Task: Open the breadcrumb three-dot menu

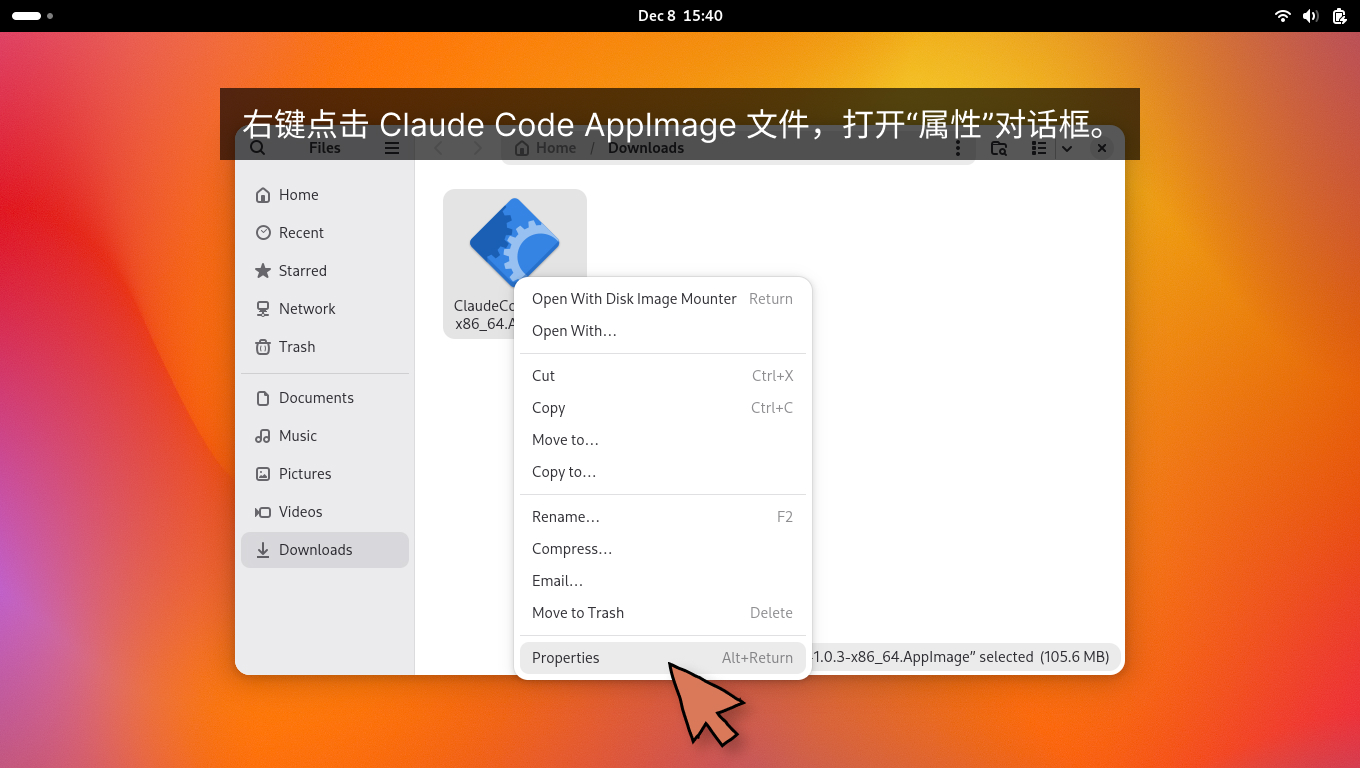Action: click(958, 147)
